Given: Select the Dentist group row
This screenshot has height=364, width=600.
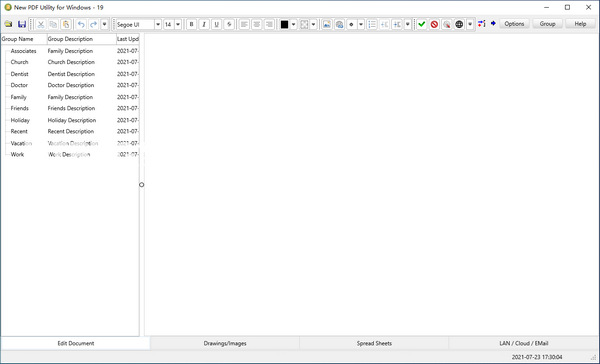Looking at the screenshot, I should pyautogui.click(x=70, y=74).
